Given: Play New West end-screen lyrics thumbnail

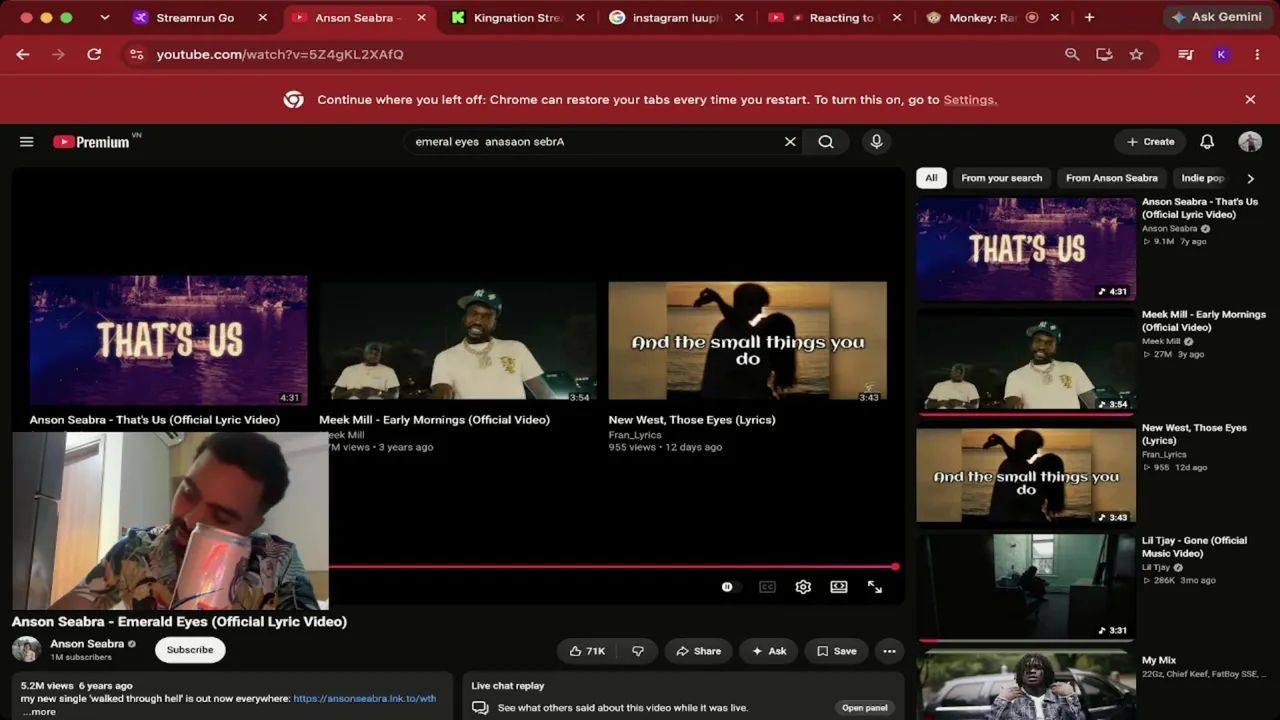Looking at the screenshot, I should (748, 340).
